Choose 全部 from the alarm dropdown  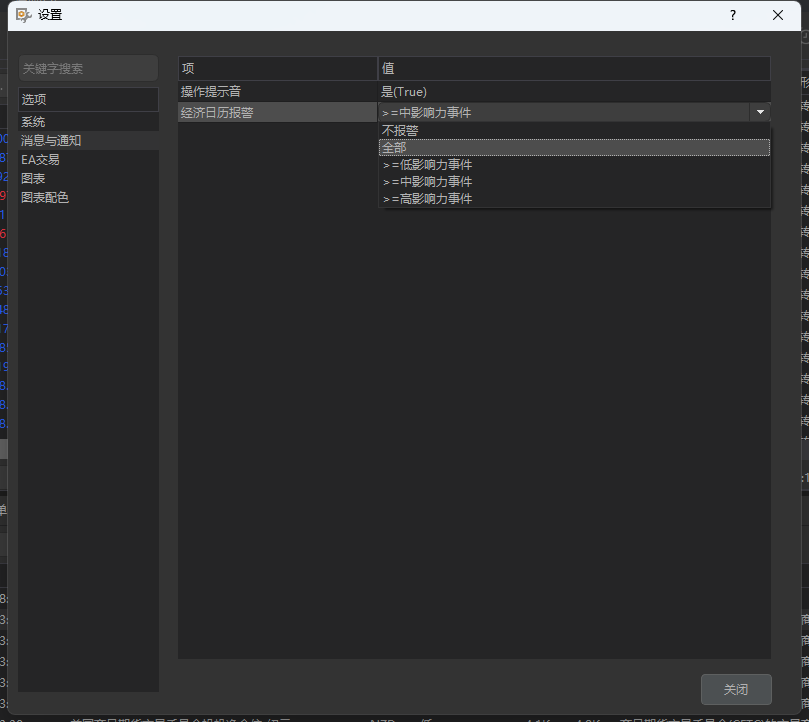point(394,147)
